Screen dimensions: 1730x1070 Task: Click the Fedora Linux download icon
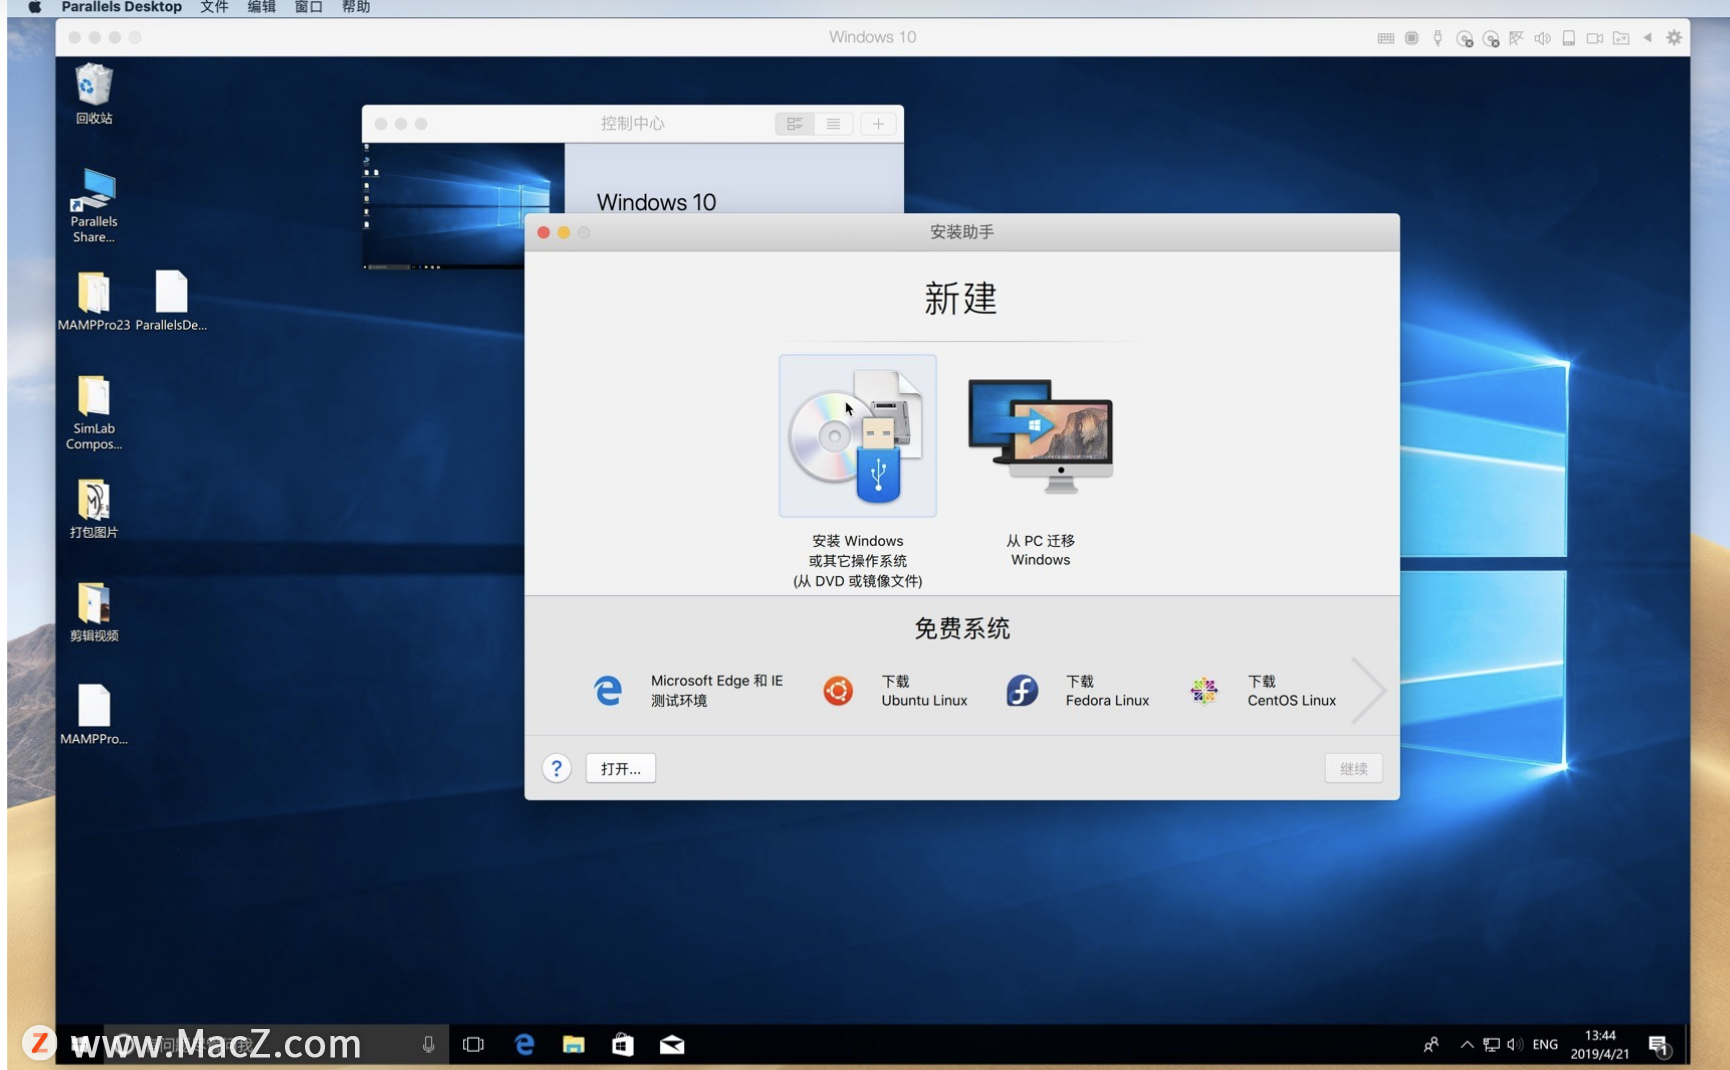click(x=1022, y=691)
